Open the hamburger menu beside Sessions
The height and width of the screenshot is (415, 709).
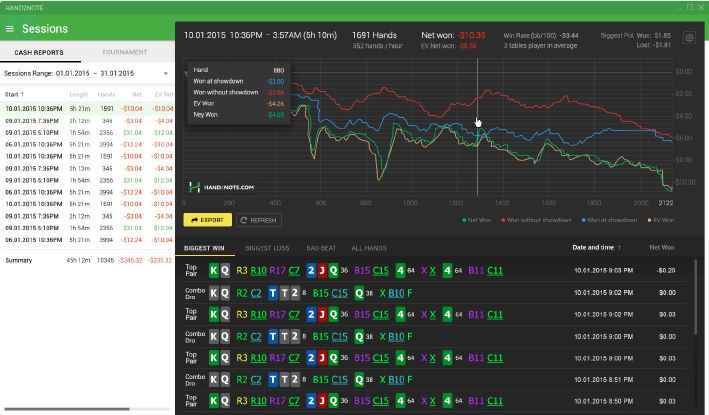(10, 29)
